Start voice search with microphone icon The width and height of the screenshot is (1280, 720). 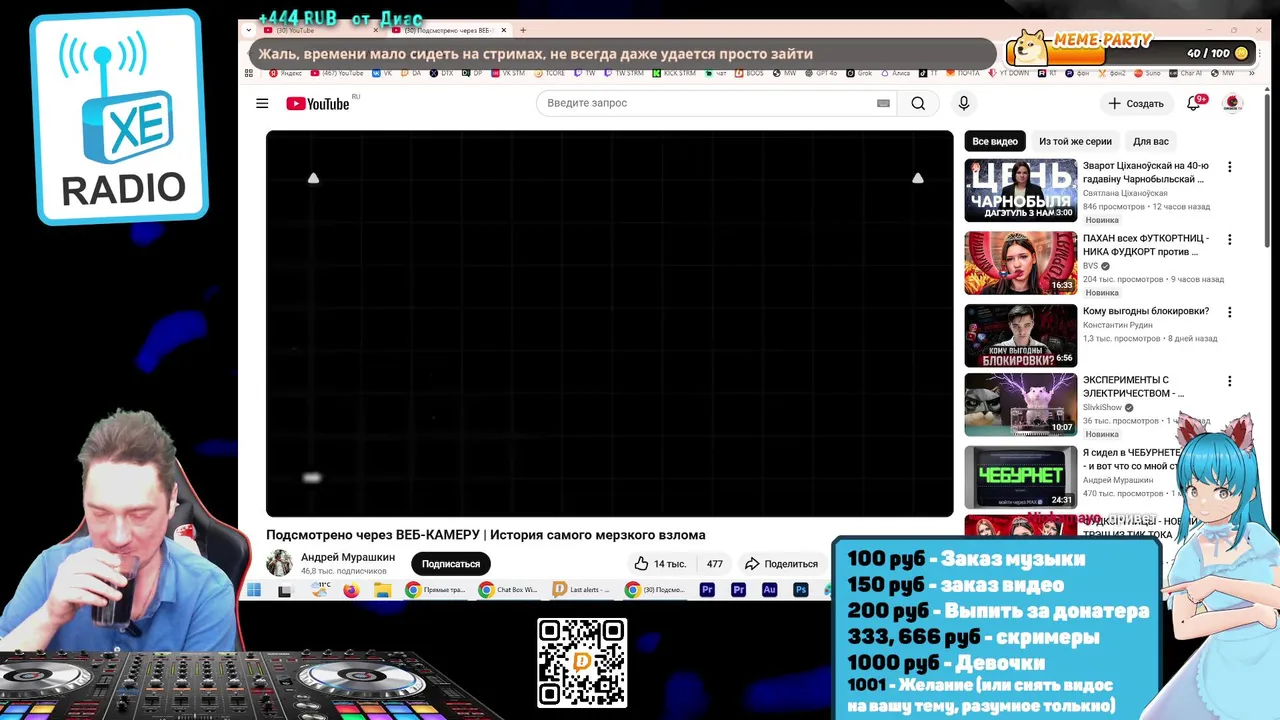964,103
